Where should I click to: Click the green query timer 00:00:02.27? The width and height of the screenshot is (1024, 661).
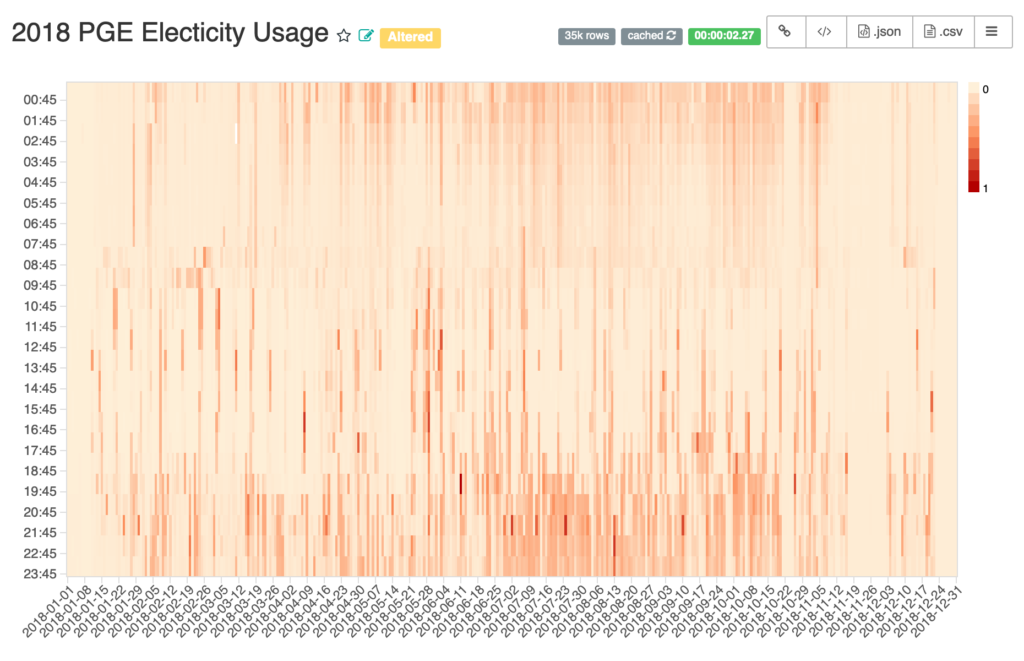pos(723,36)
